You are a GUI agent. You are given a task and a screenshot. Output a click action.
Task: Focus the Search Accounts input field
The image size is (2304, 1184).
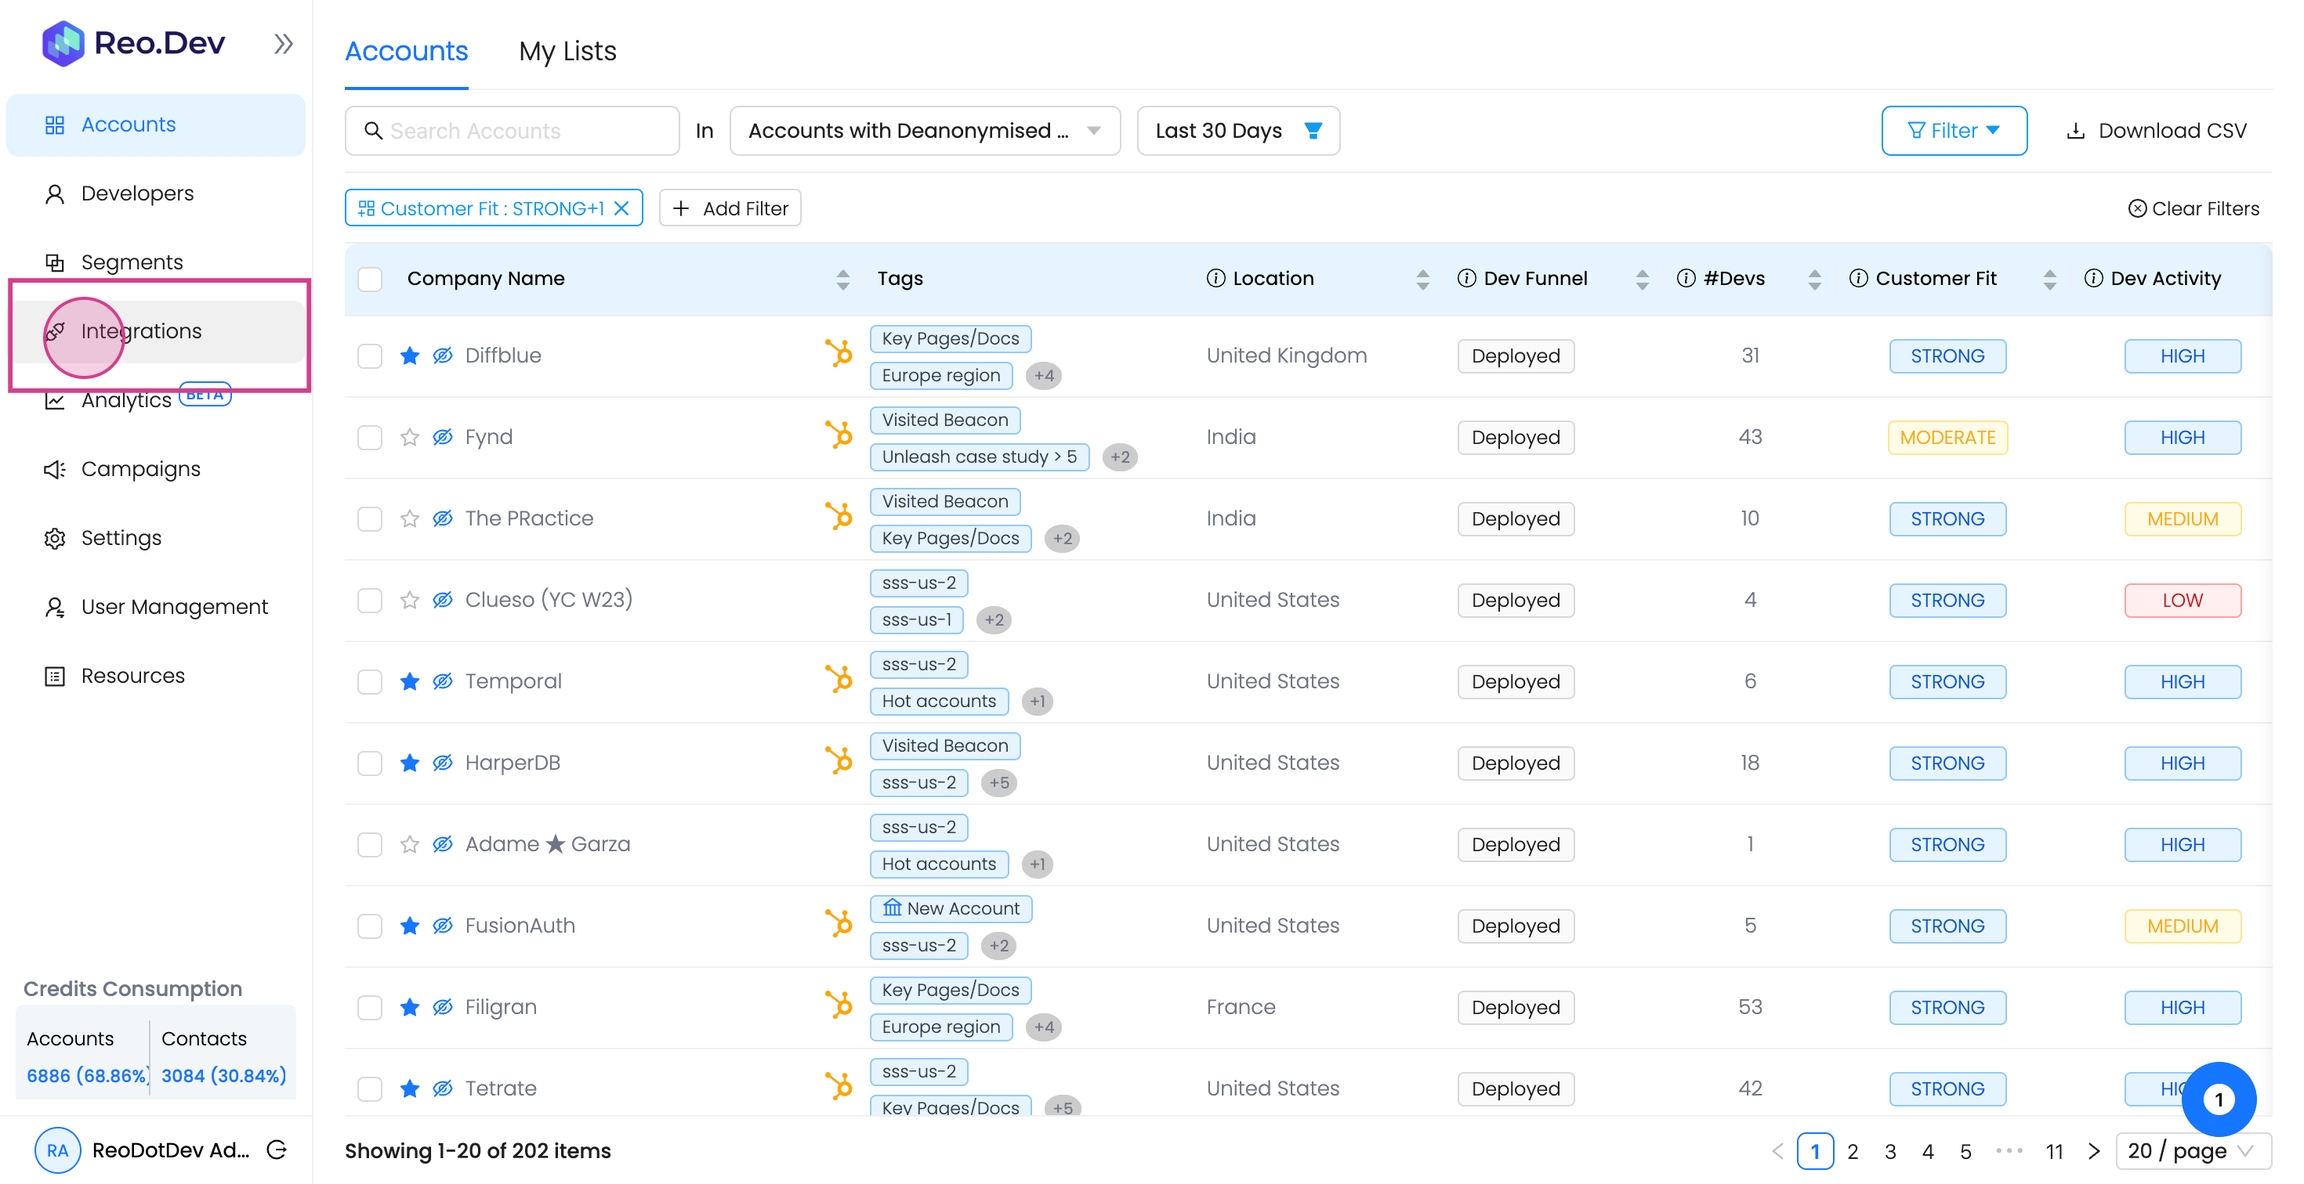click(x=520, y=131)
